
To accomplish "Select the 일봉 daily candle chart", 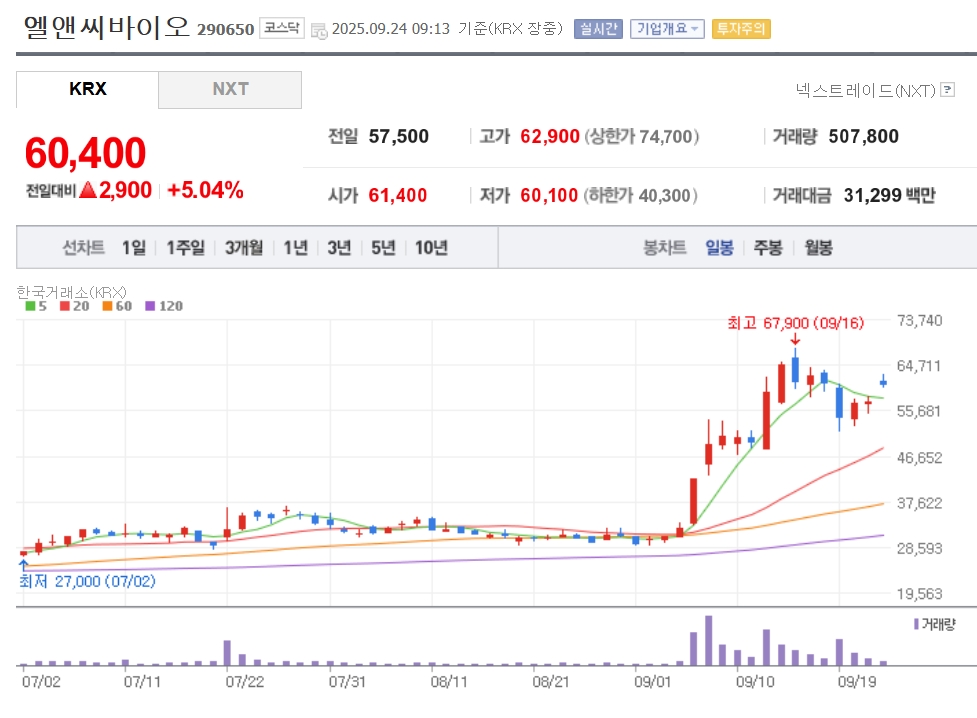I will click(x=719, y=248).
